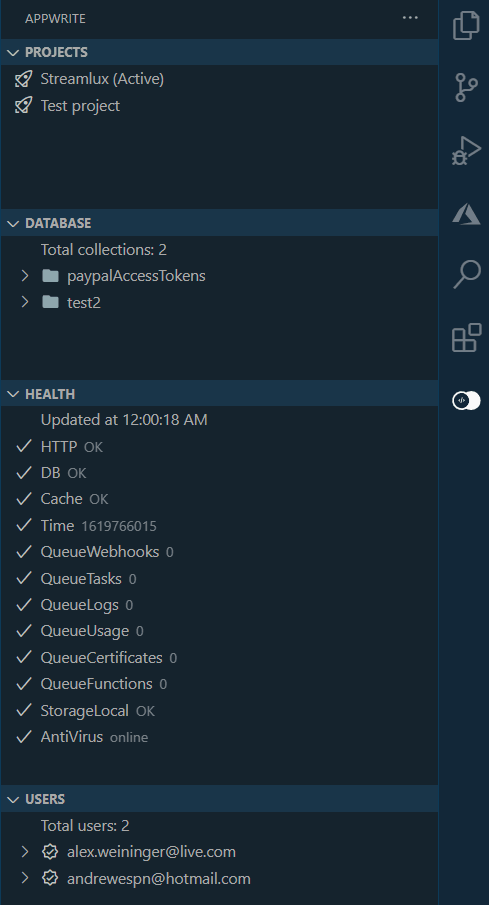
Task: Click the checkmark icon next to QueueTasks
Action: (x=24, y=578)
